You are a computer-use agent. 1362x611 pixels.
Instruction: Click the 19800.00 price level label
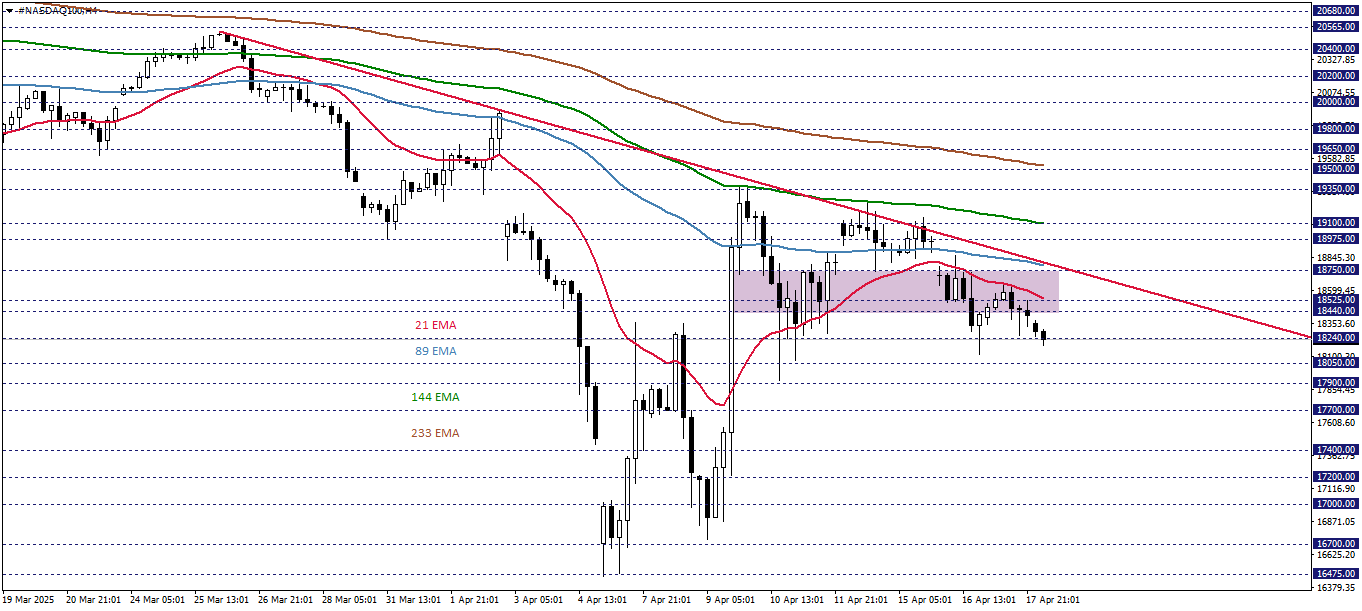[x=1336, y=128]
